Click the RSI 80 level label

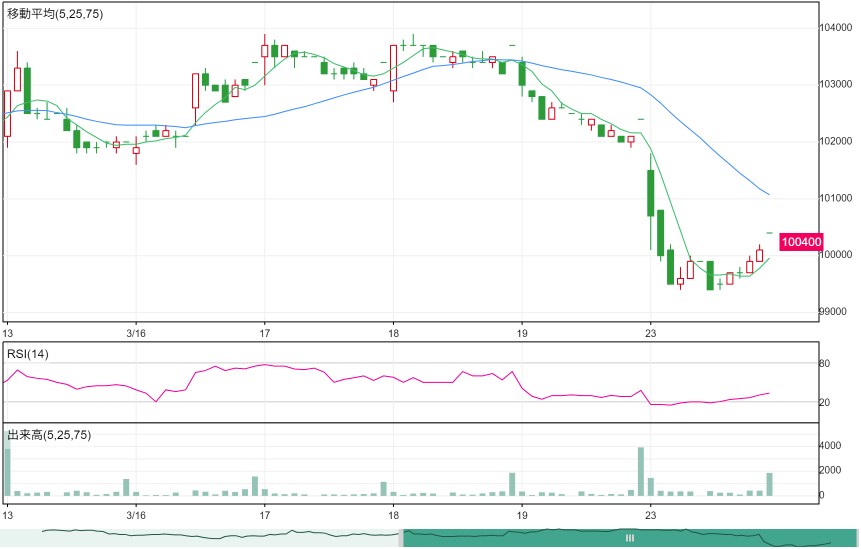point(825,363)
